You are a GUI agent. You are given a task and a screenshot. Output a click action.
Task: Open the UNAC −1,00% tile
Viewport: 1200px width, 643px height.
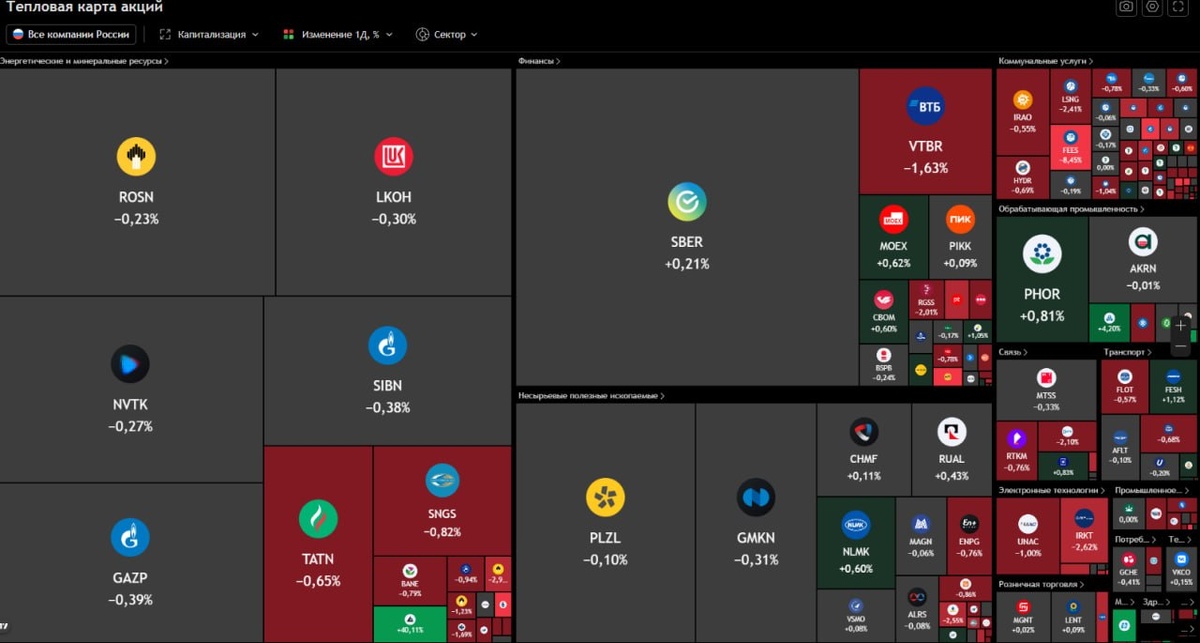(x=1027, y=536)
